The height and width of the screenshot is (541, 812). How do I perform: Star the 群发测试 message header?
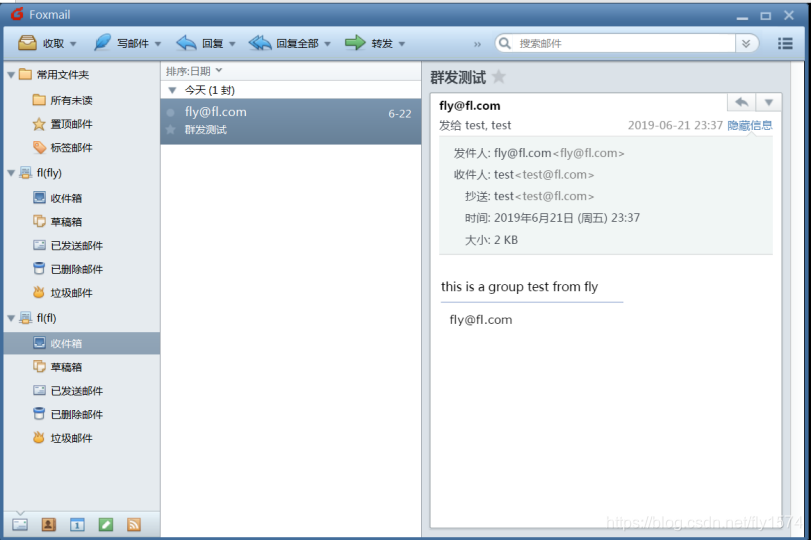pos(499,77)
